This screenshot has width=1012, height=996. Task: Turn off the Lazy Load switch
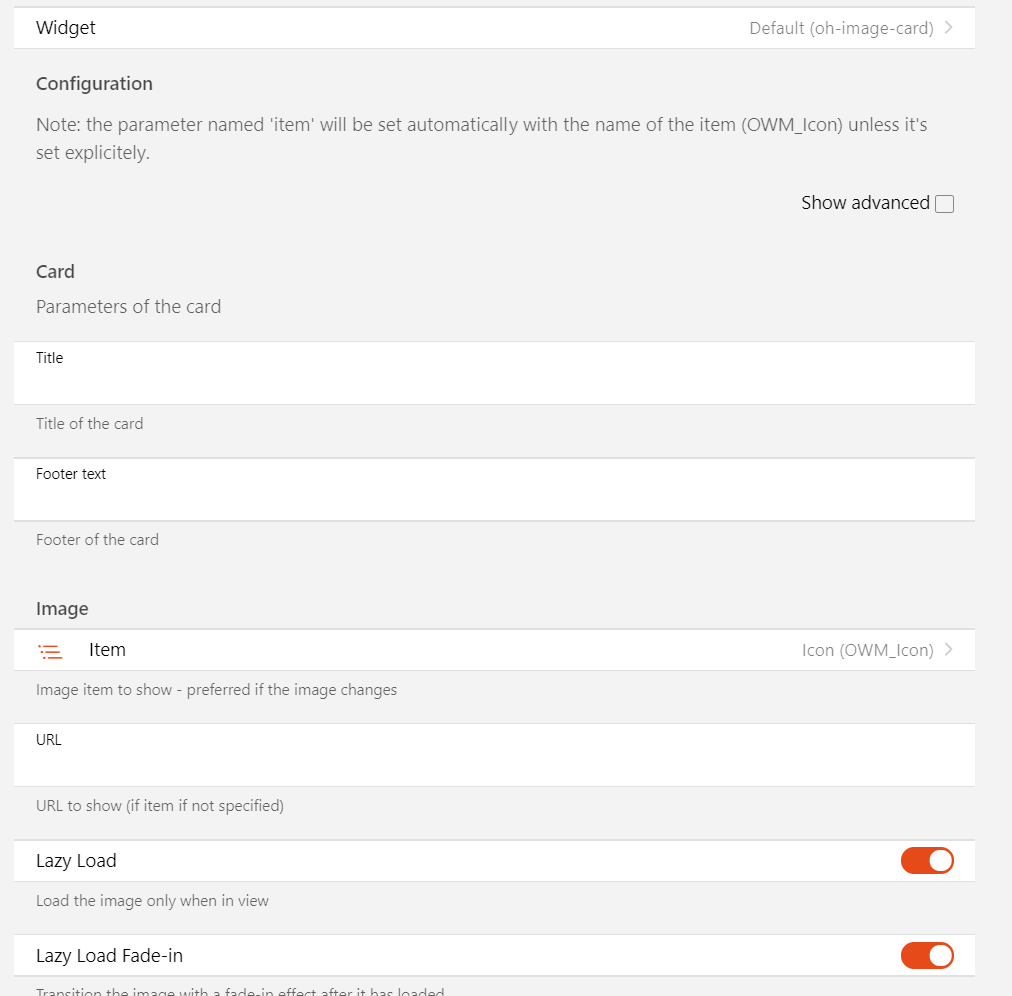(x=927, y=861)
